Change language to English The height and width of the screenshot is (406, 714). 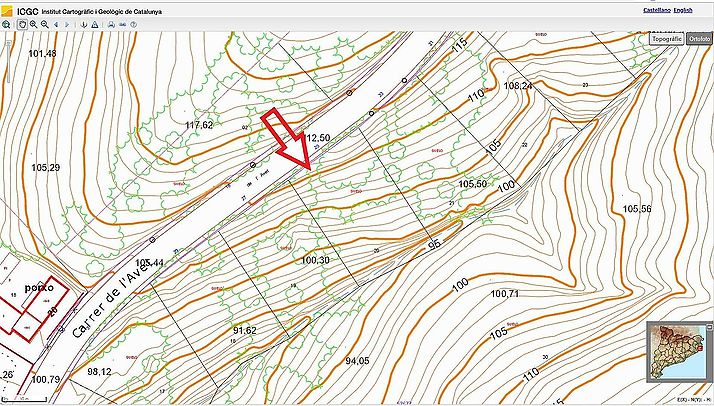coord(683,10)
